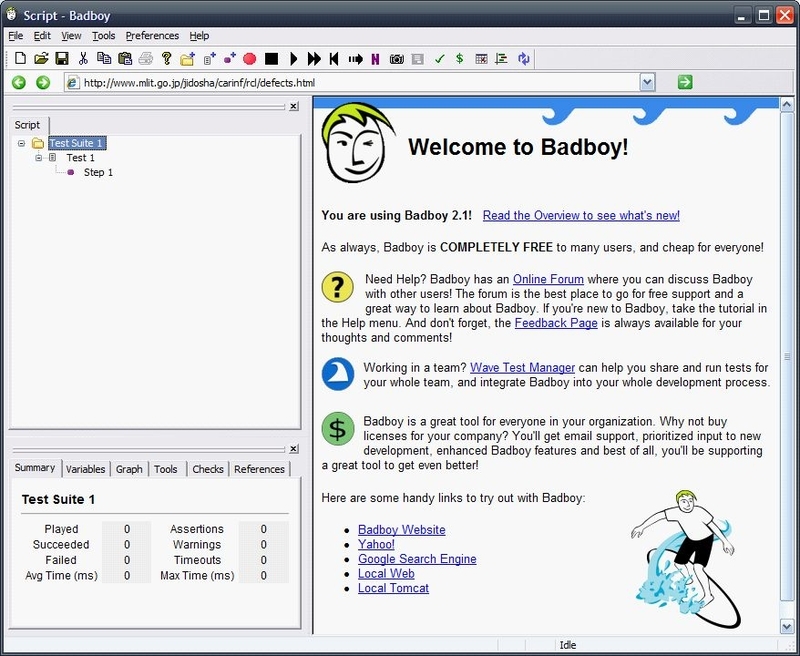This screenshot has width=800, height=656.
Task: Click the blue refresh arrows toolbar icon
Action: click(x=523, y=59)
